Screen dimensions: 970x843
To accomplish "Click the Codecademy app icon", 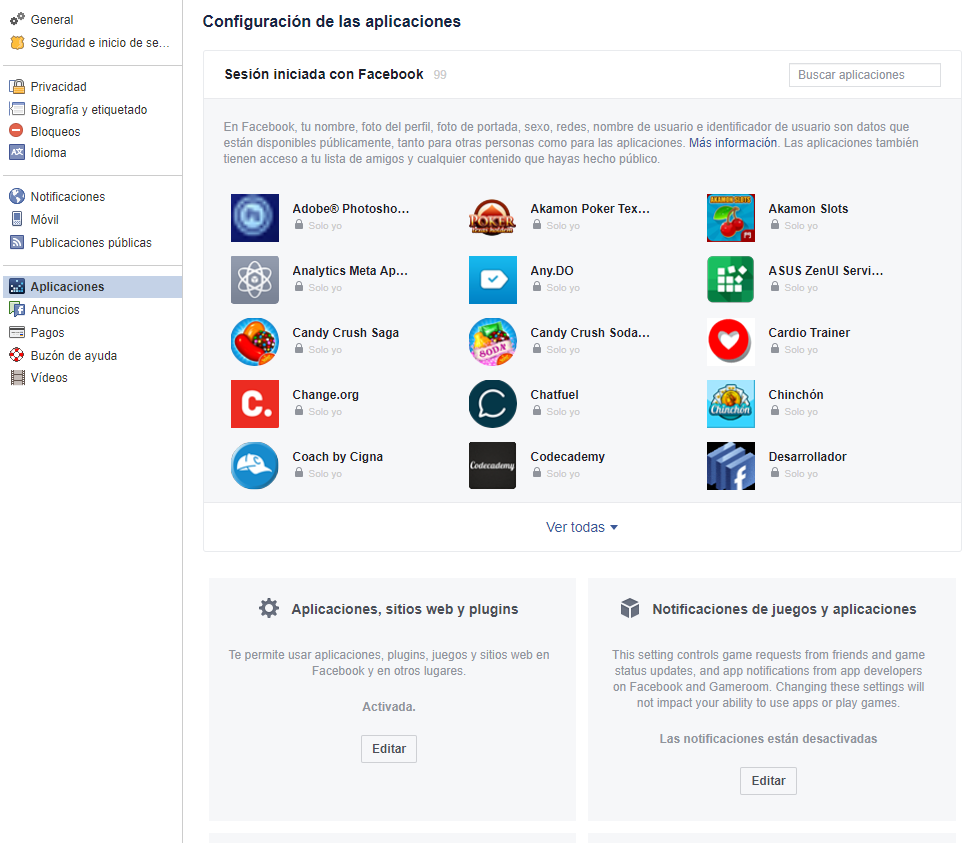I will 493,466.
